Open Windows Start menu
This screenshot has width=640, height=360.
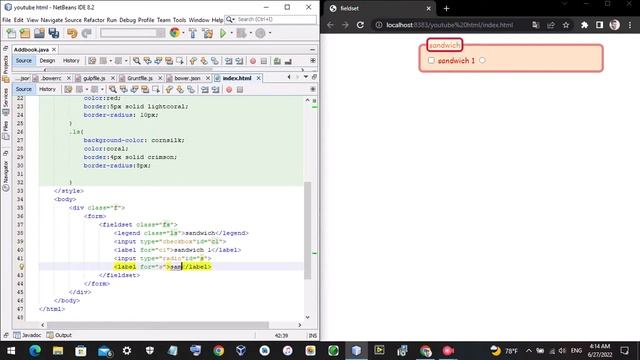[x=11, y=351]
